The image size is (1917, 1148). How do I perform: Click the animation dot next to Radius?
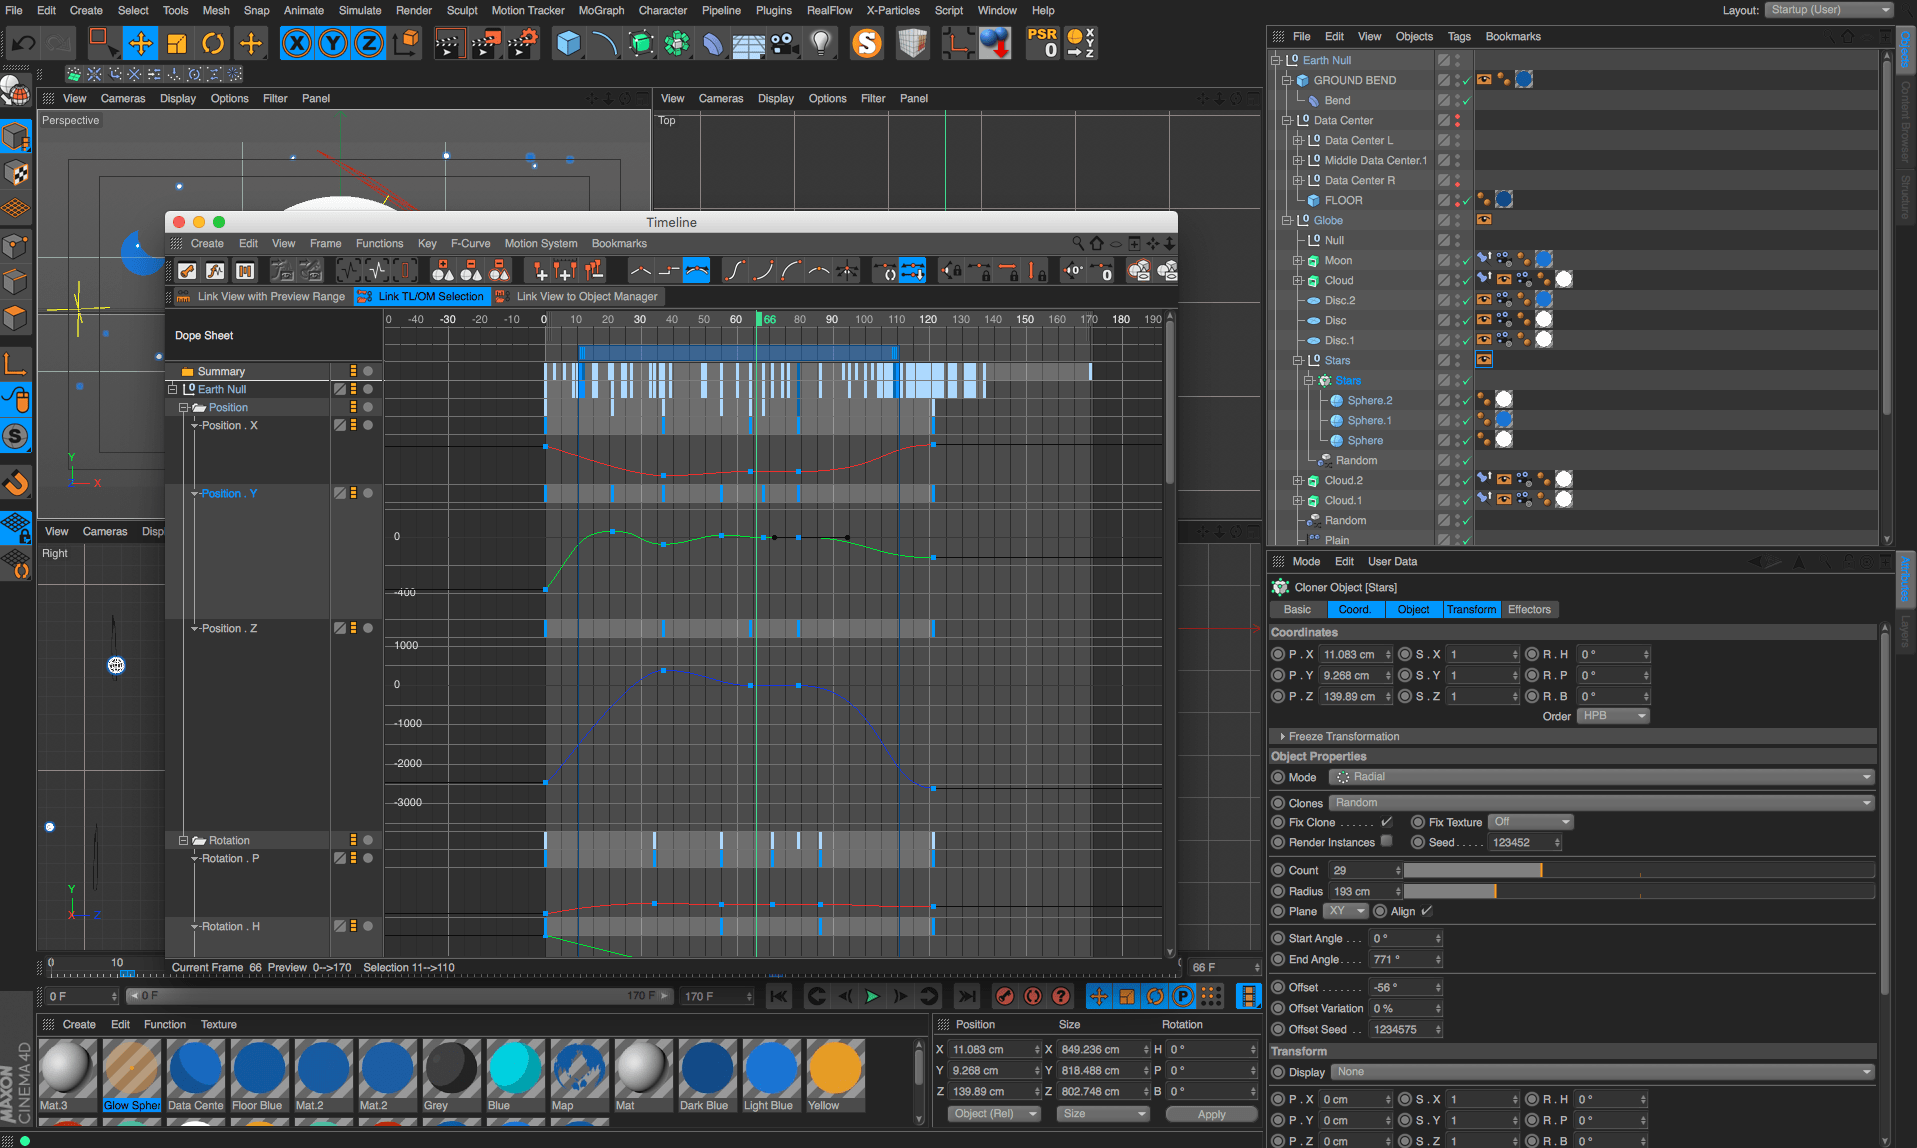pos(1278,891)
